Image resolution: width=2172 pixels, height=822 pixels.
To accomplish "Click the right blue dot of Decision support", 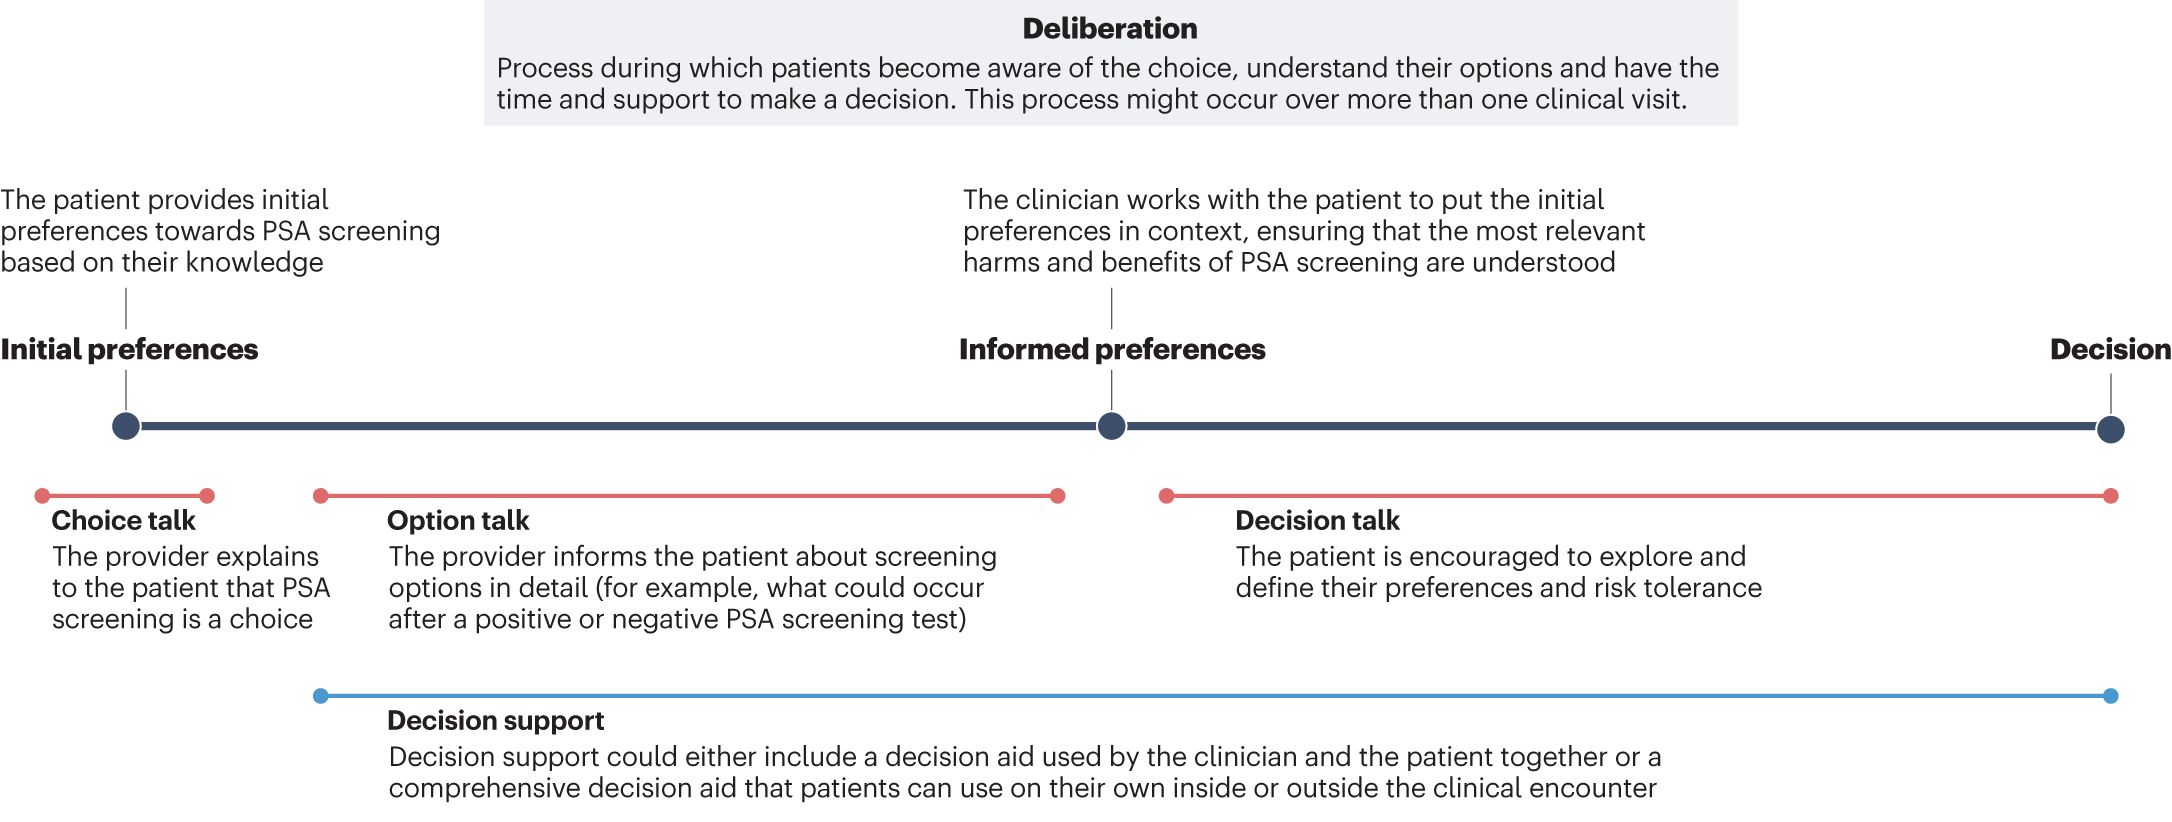I will pos(2110,696).
